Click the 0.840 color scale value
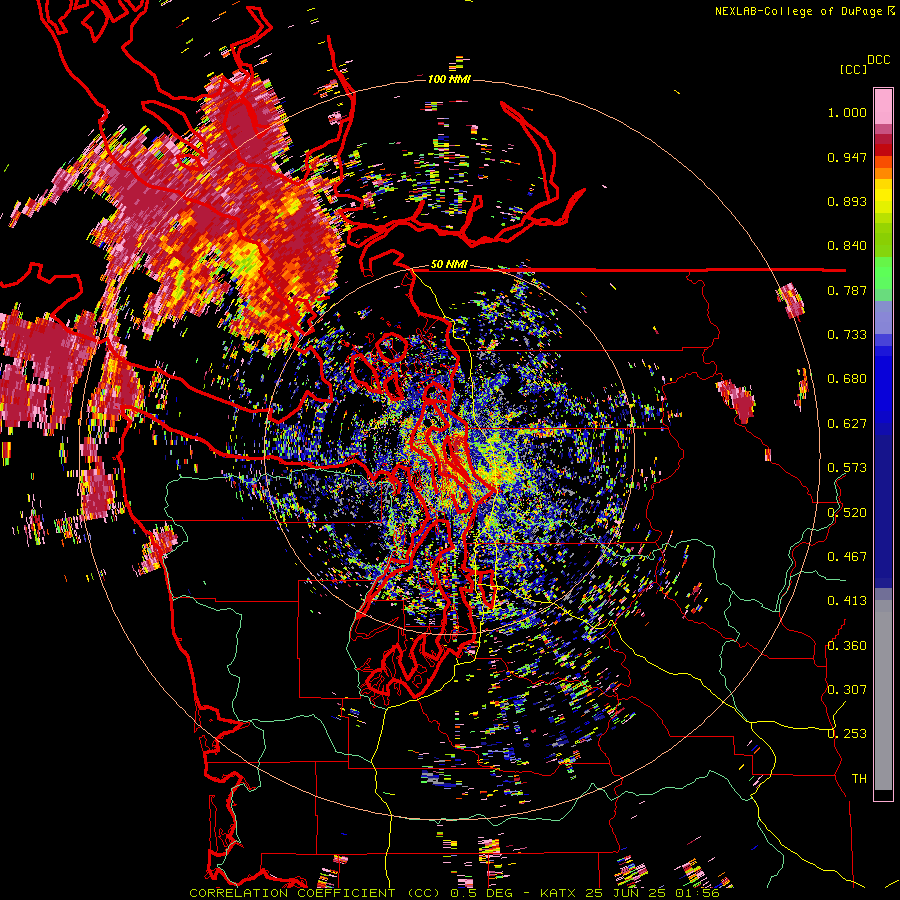This screenshot has height=900, width=900. tap(847, 246)
